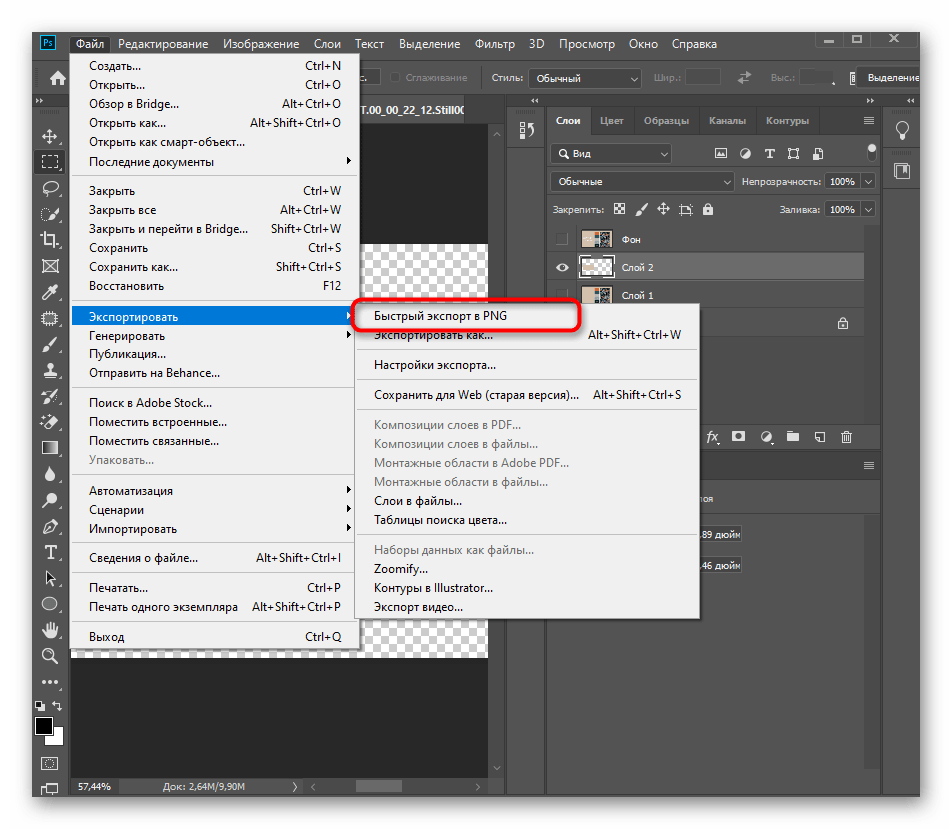
Task: Switch to the Образцы tab
Action: (666, 121)
